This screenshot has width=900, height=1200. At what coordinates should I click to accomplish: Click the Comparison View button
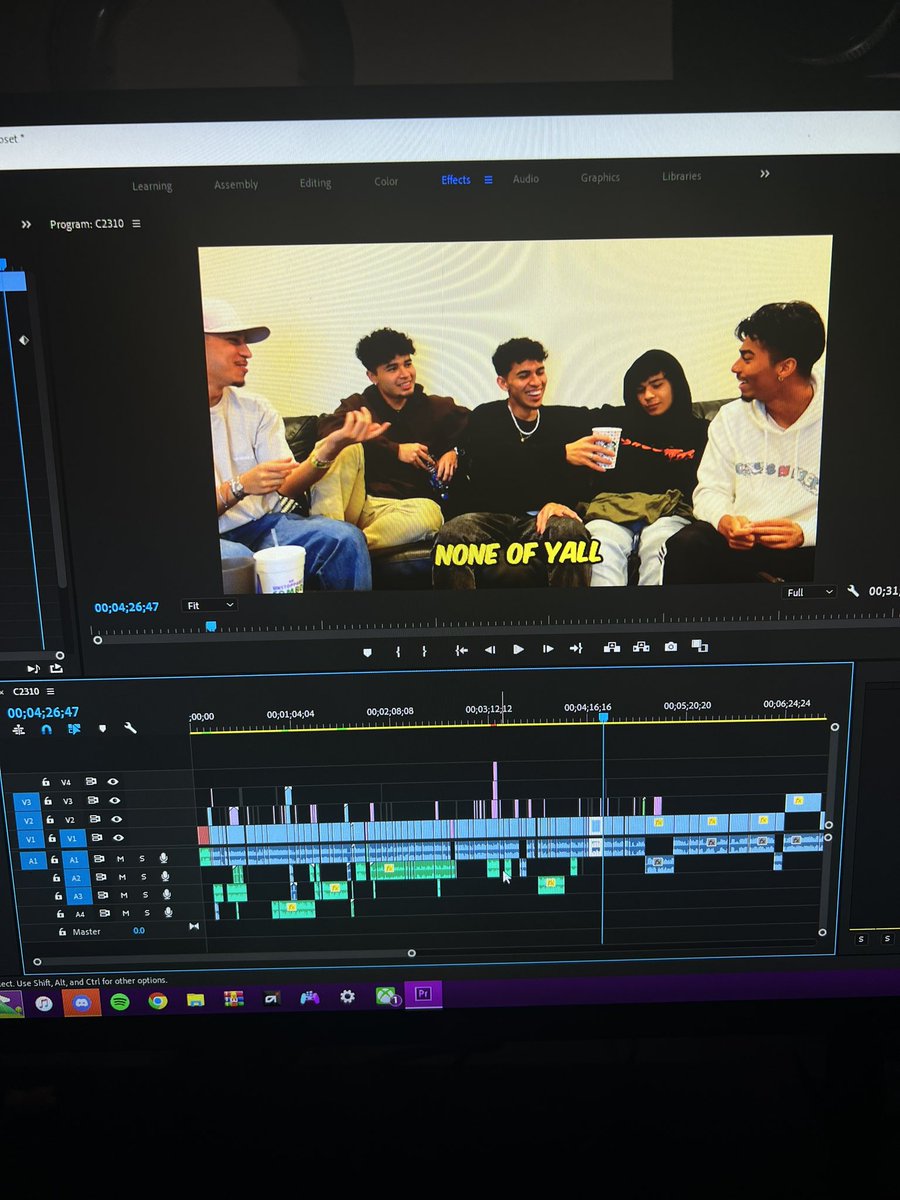coord(700,646)
